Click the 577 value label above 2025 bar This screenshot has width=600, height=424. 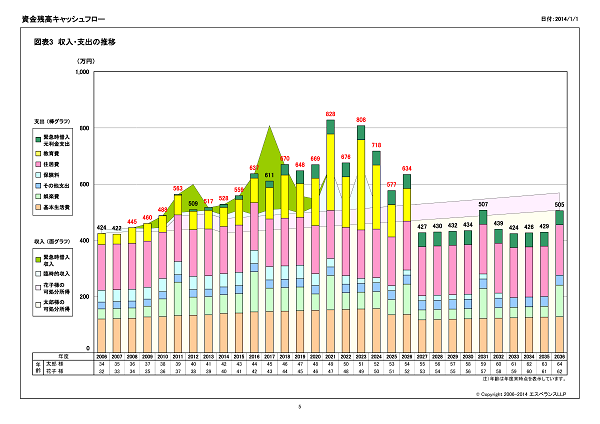point(391,185)
